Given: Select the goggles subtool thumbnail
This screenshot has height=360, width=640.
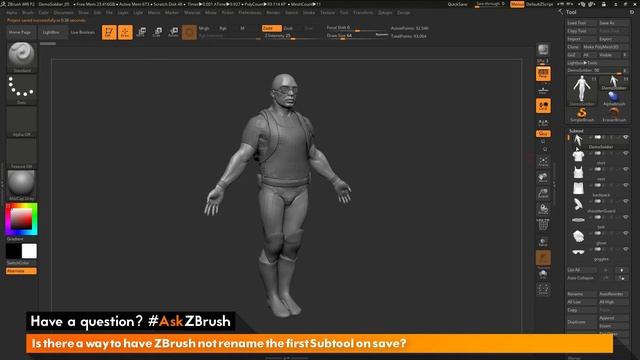Looking at the screenshot, I should click(578, 252).
